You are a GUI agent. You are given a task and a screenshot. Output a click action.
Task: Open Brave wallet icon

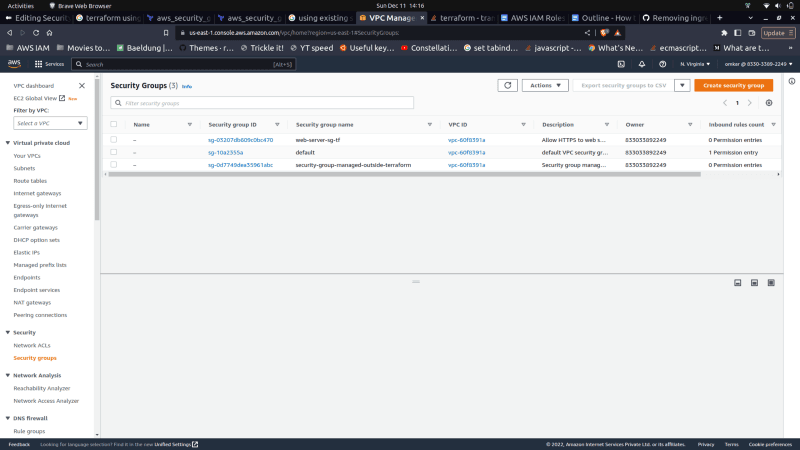tap(752, 33)
